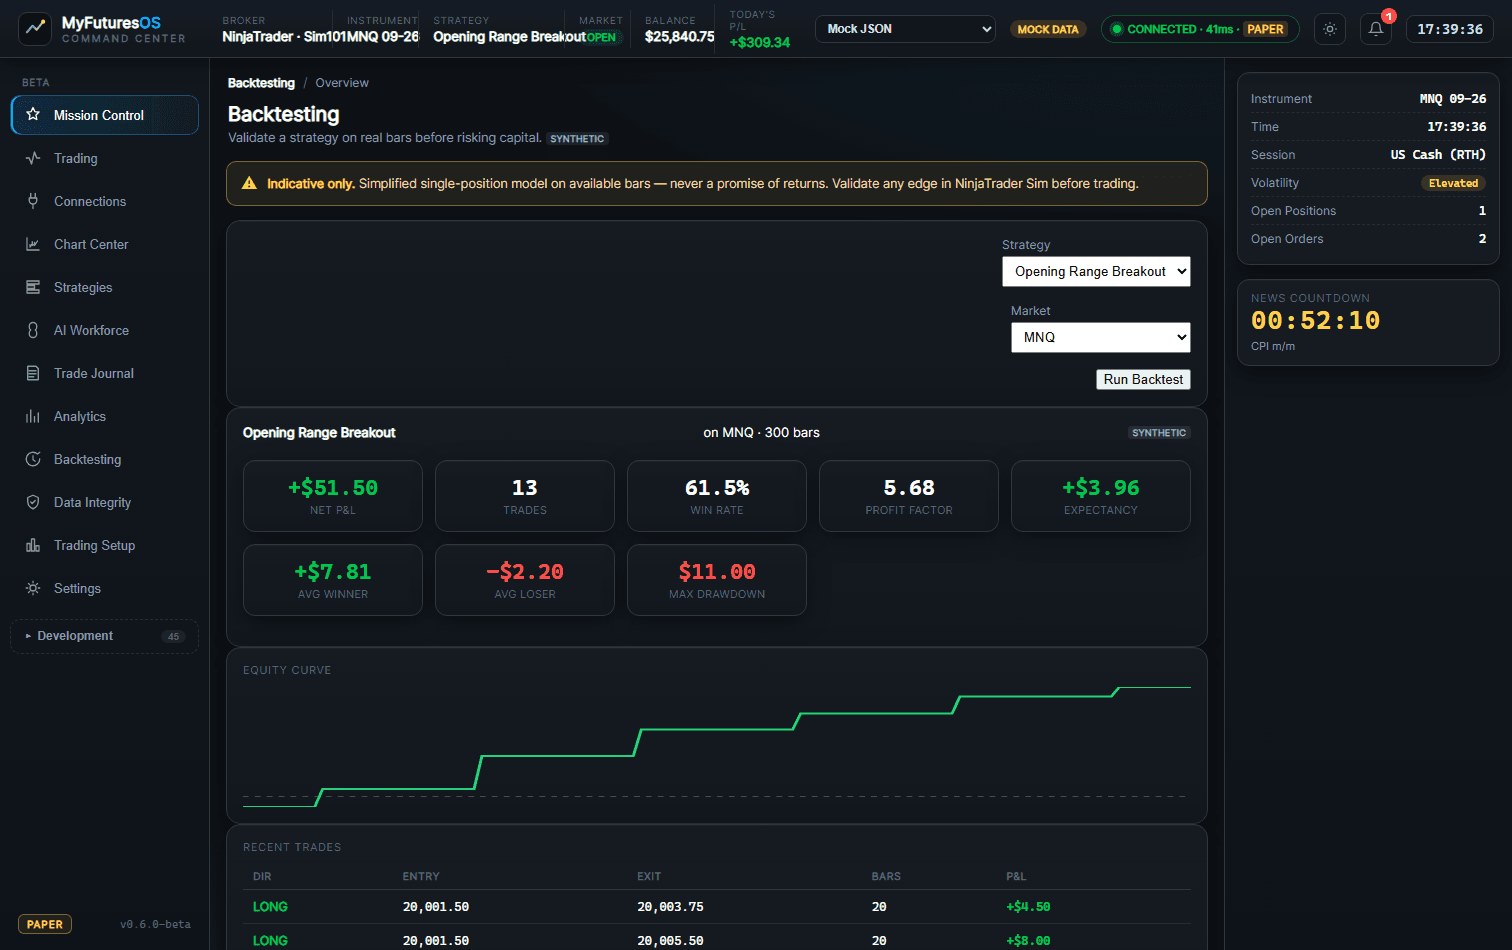Click the Max Drawdown card $11.00

717,580
